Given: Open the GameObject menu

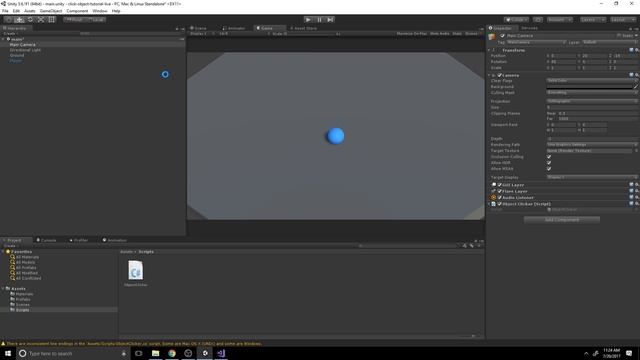Looking at the screenshot, I should click(51, 11).
